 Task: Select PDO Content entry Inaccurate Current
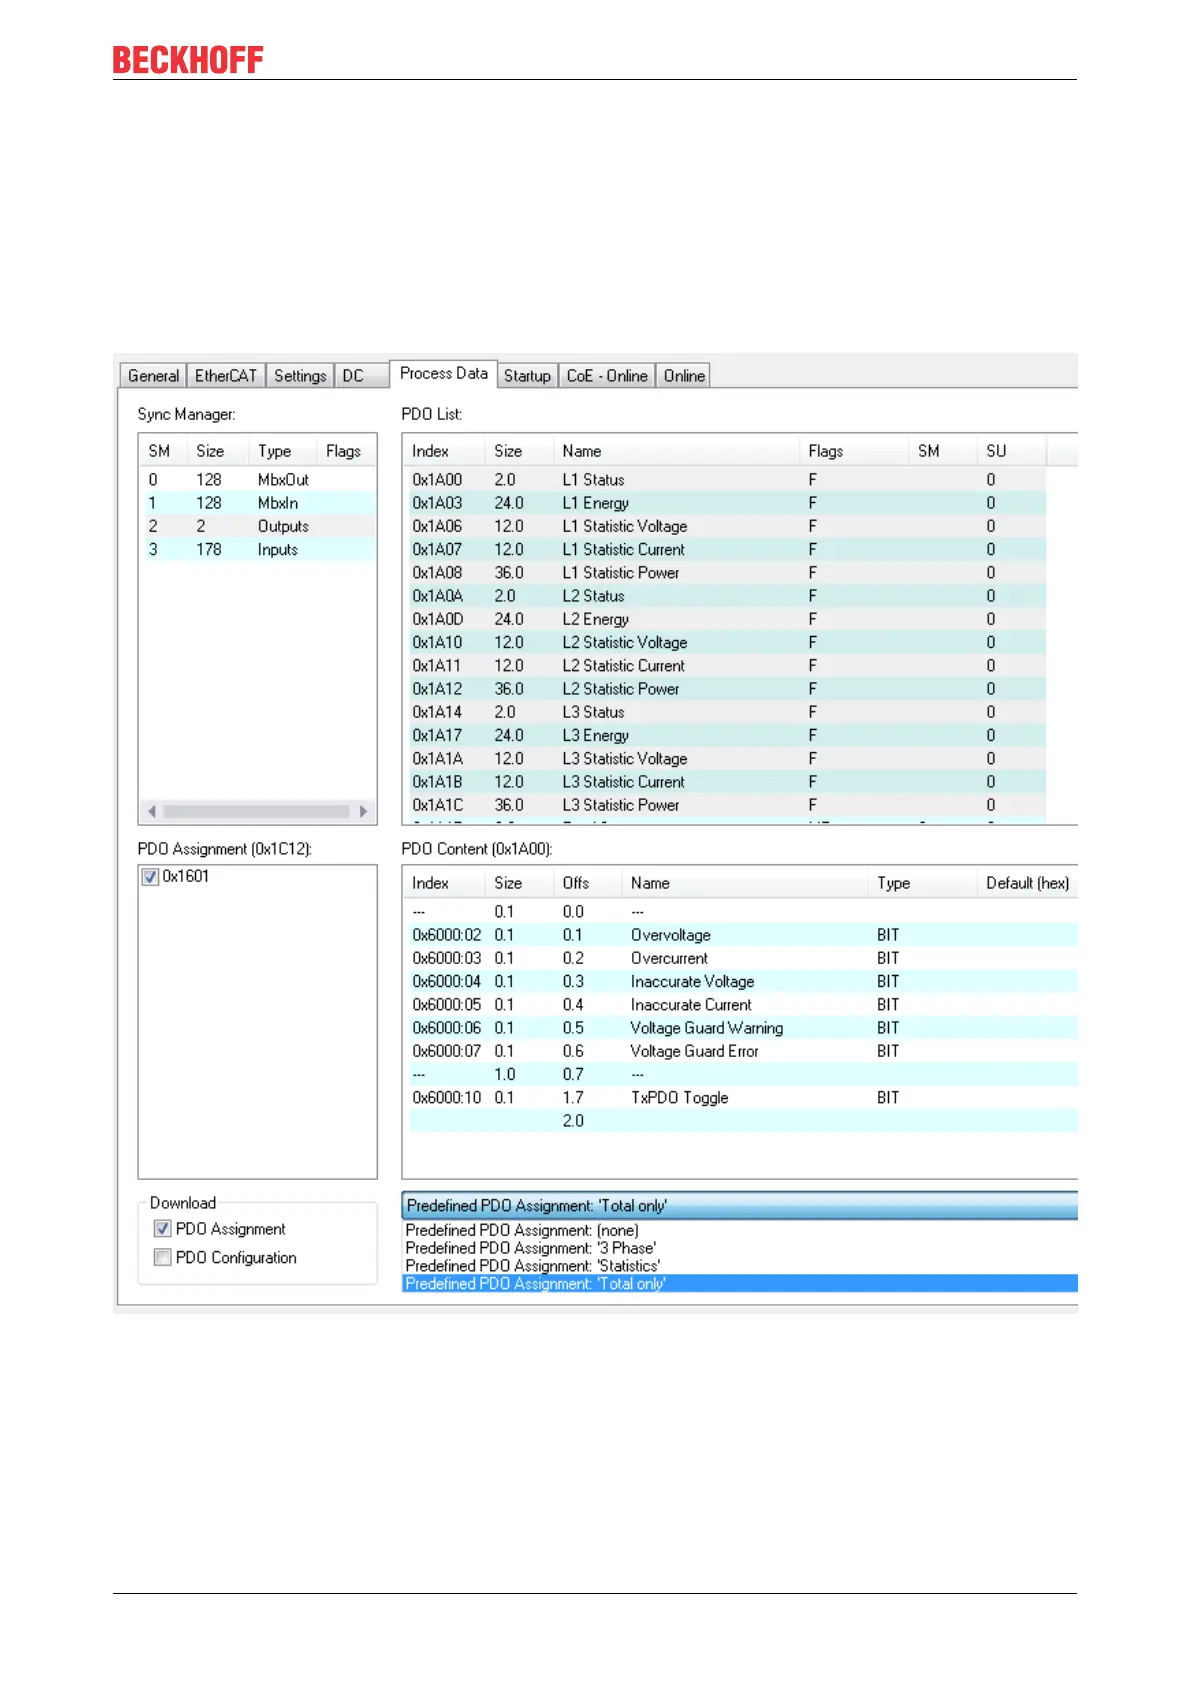[x=743, y=1005]
